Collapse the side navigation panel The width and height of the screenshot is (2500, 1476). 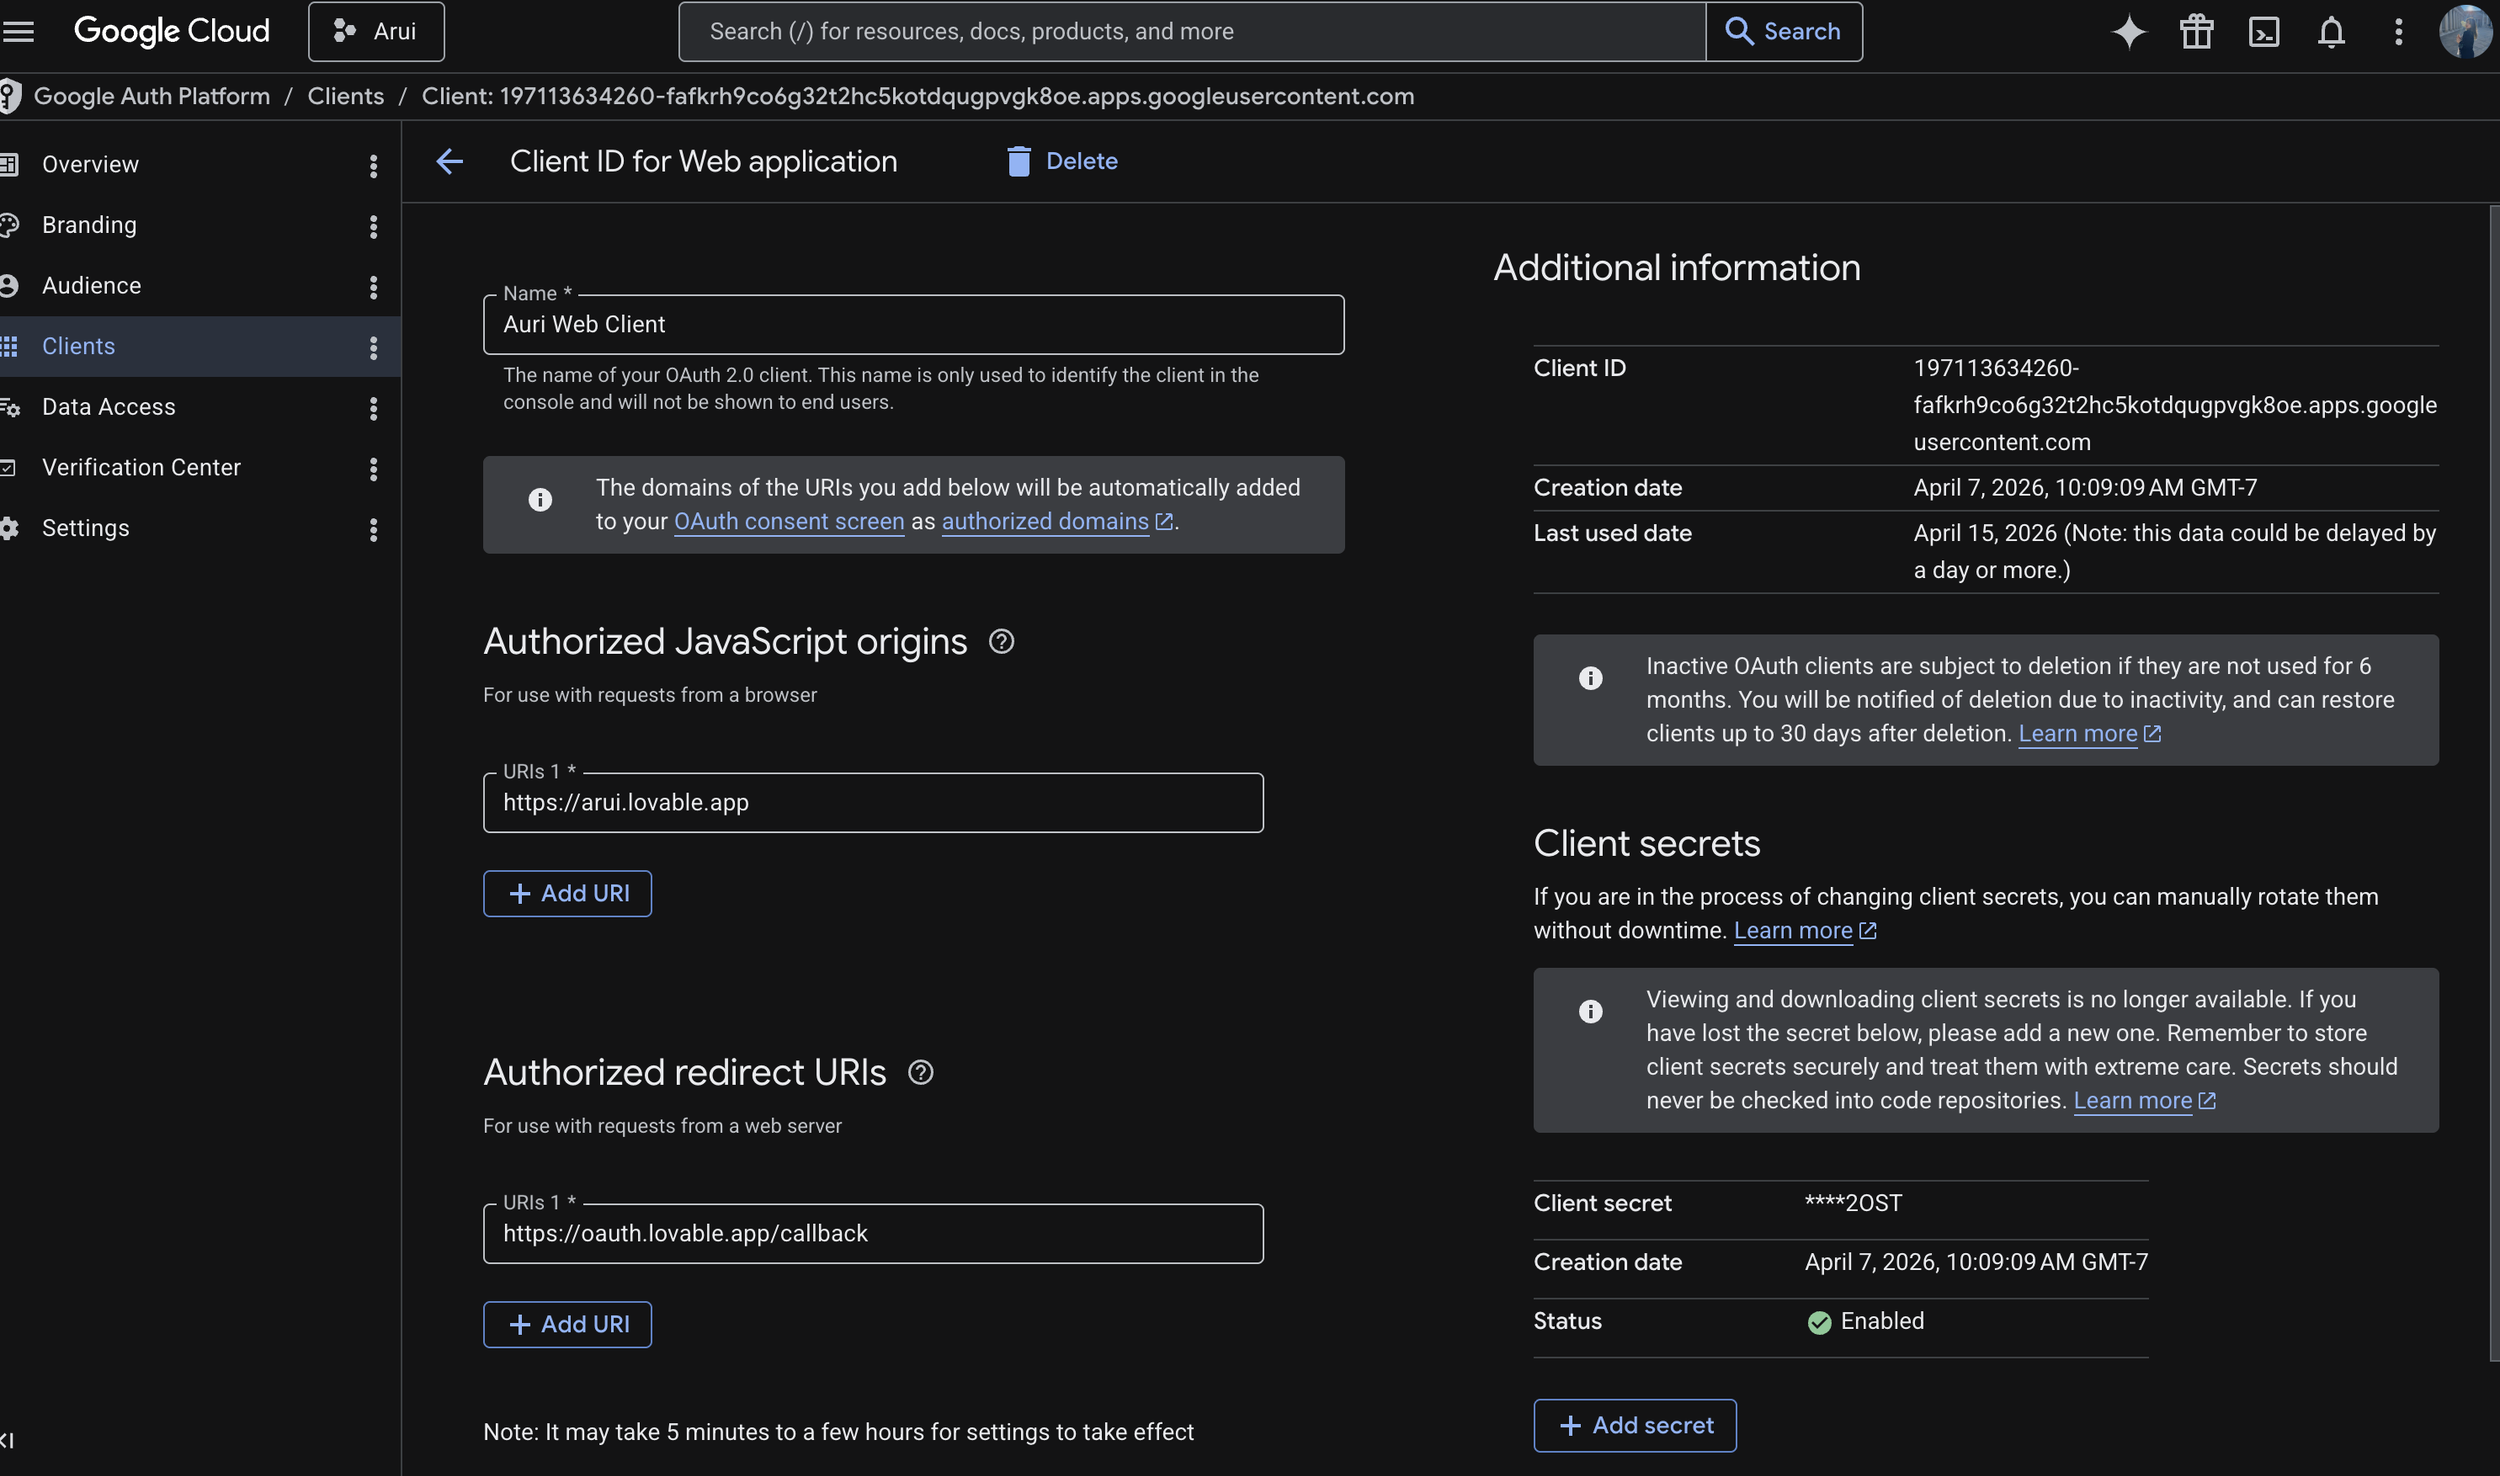(x=8, y=1440)
